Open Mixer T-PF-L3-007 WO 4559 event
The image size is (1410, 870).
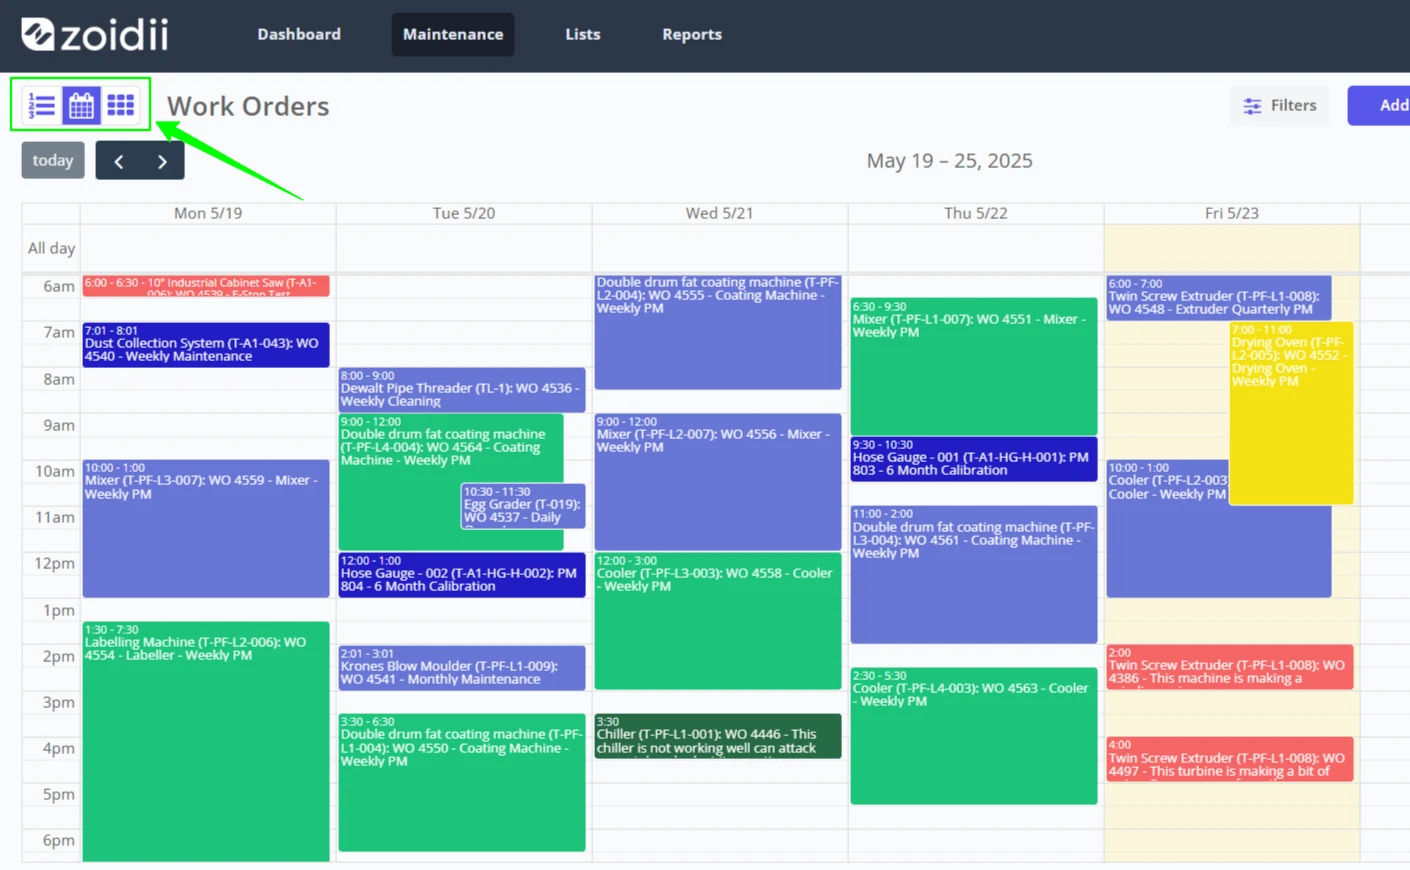click(x=206, y=529)
